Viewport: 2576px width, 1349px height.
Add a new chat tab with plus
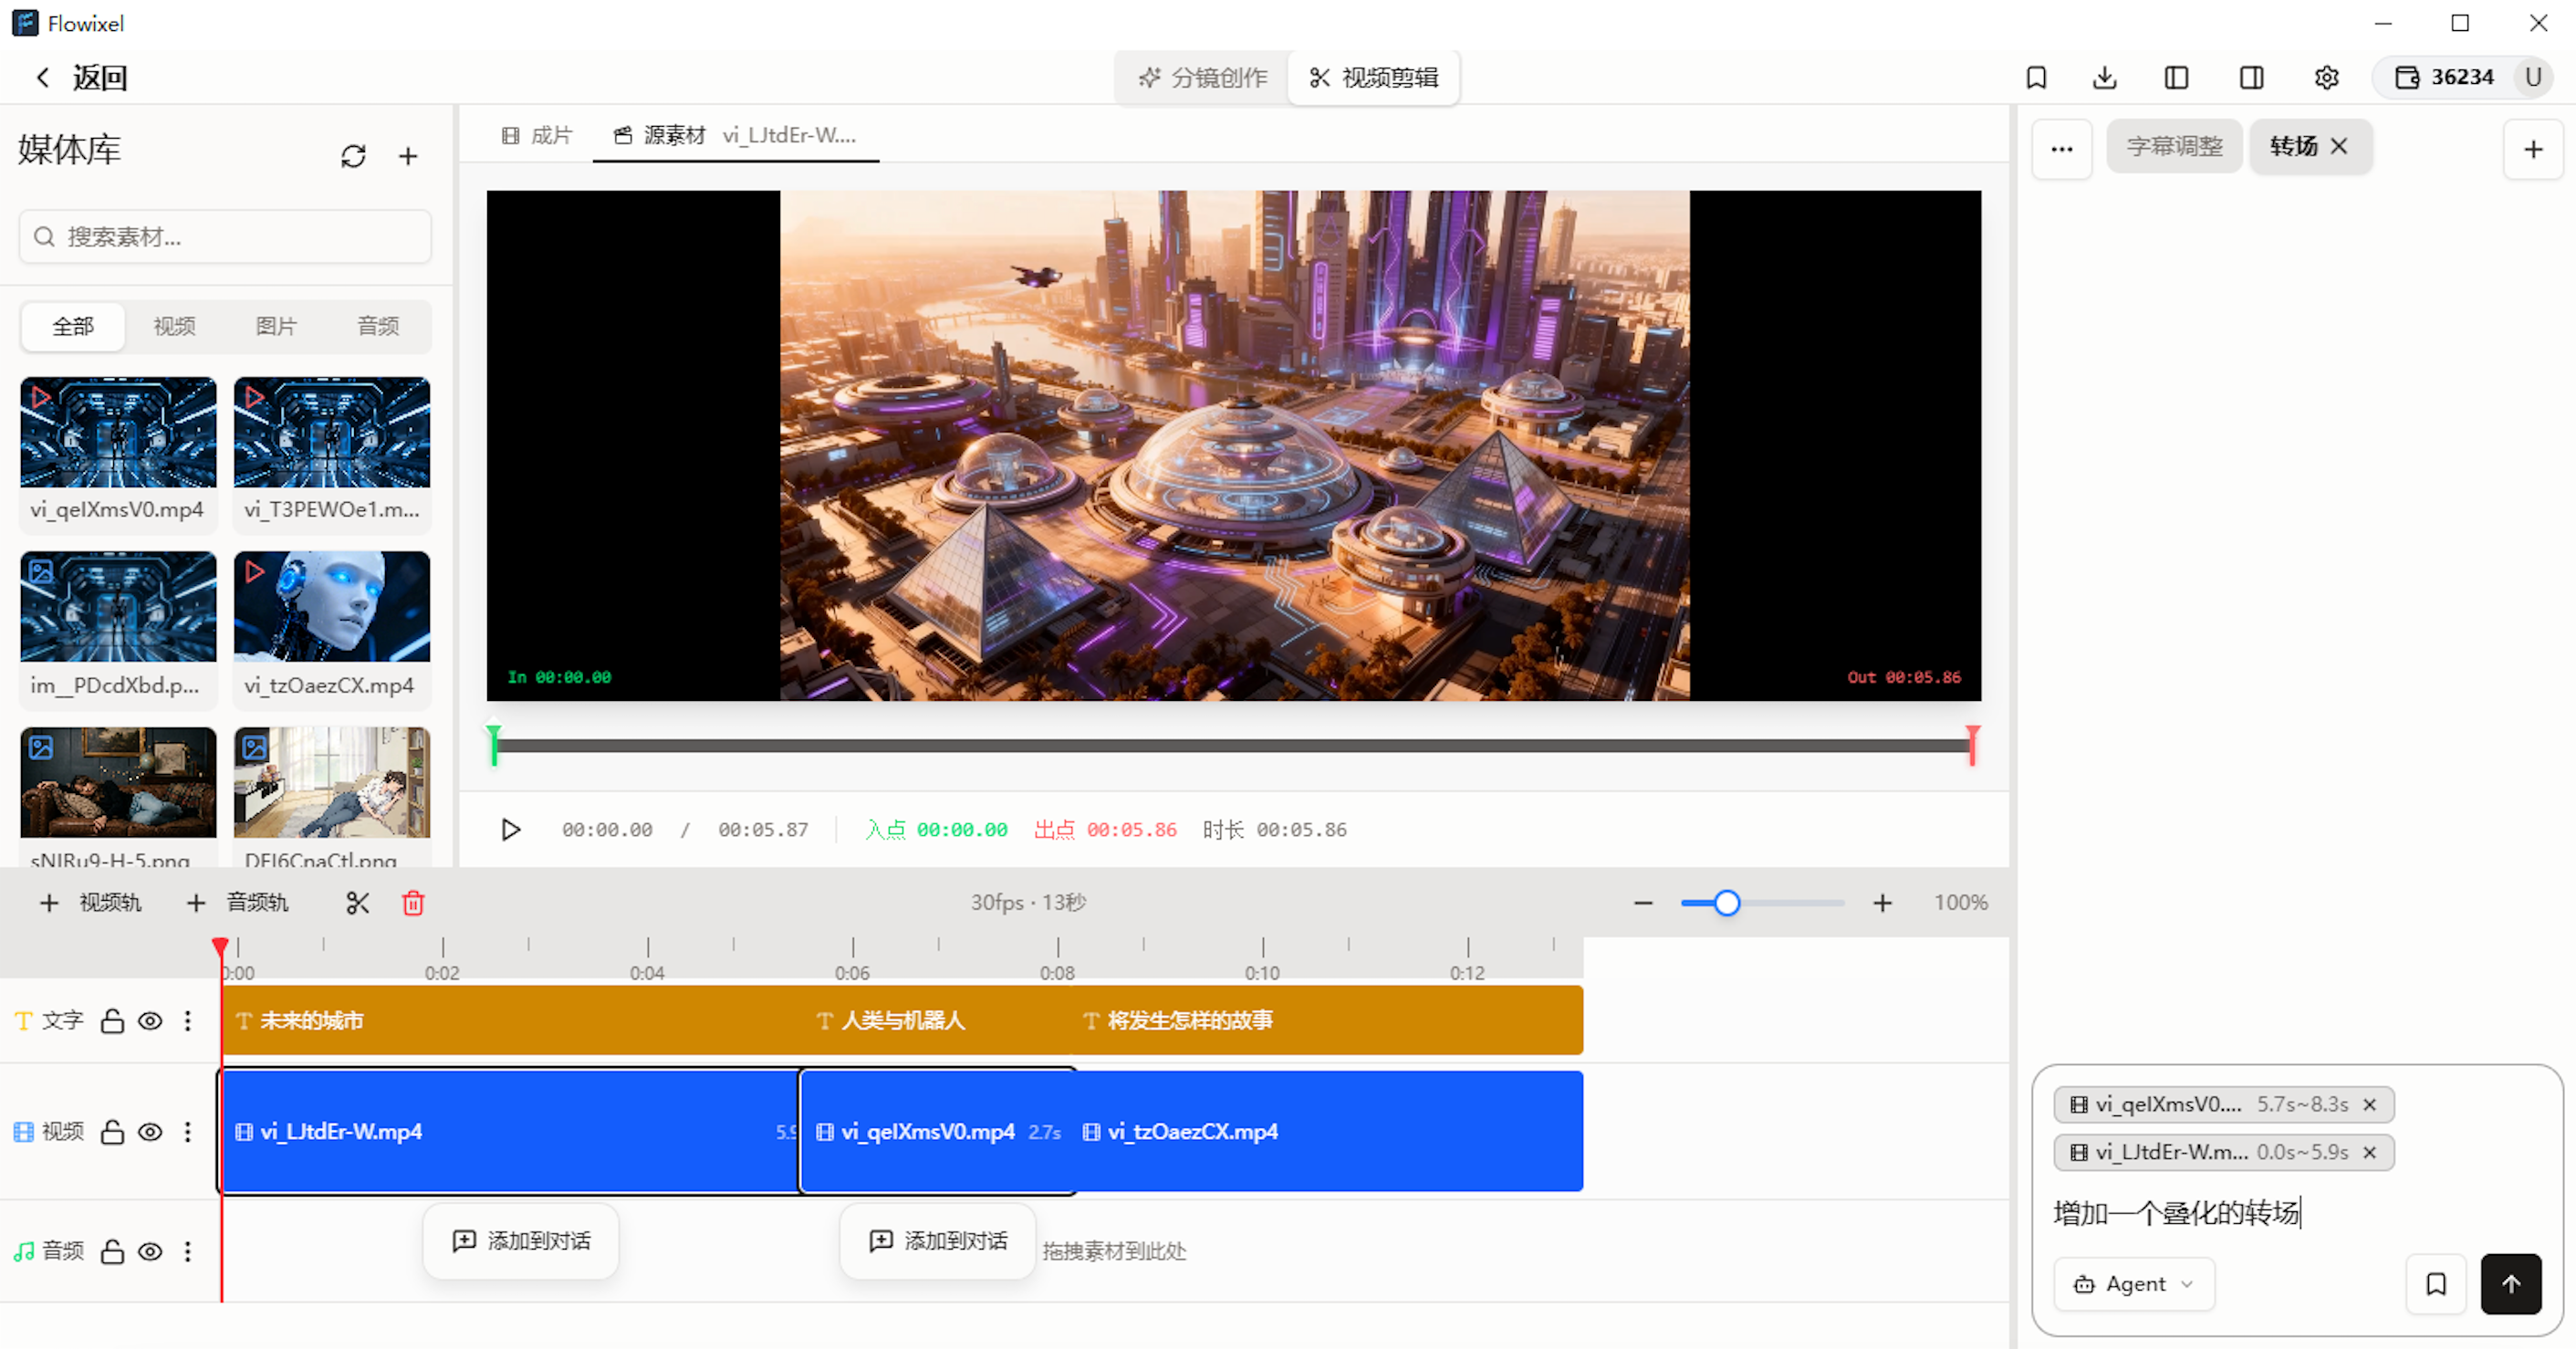[x=2533, y=149]
